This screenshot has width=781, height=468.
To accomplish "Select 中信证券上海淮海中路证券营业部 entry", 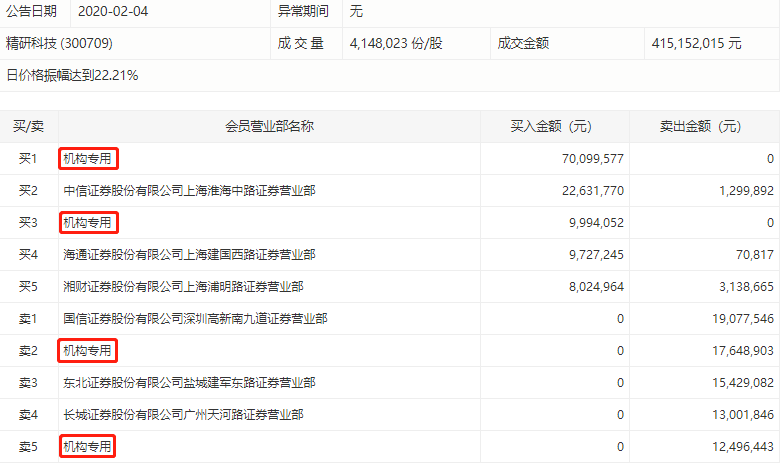I will (189, 191).
